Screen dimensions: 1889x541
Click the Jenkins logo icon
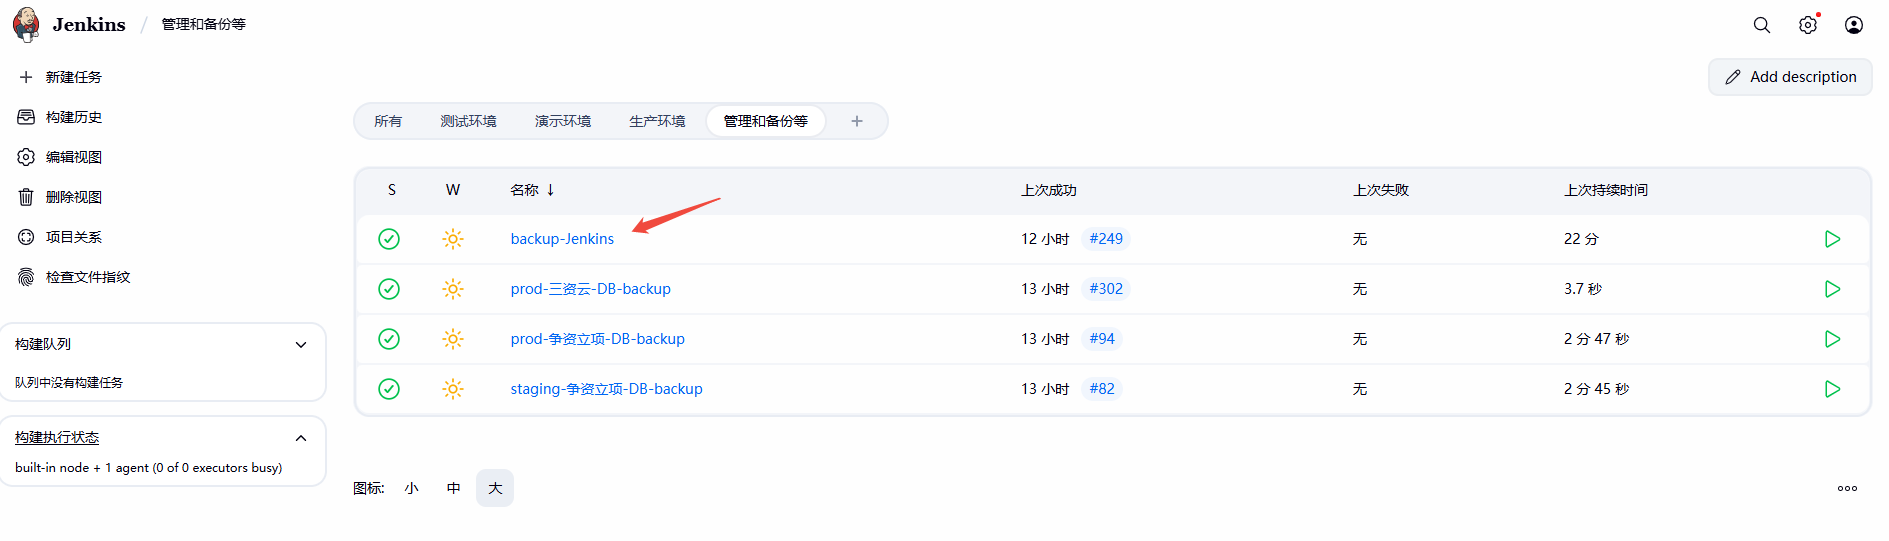[26, 24]
